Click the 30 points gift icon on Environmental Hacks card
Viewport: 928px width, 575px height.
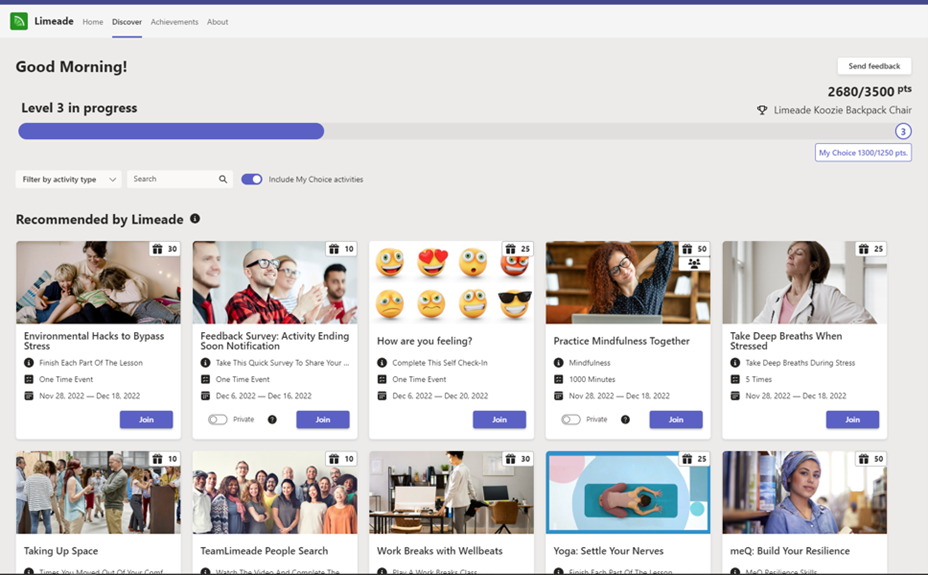pyautogui.click(x=157, y=249)
